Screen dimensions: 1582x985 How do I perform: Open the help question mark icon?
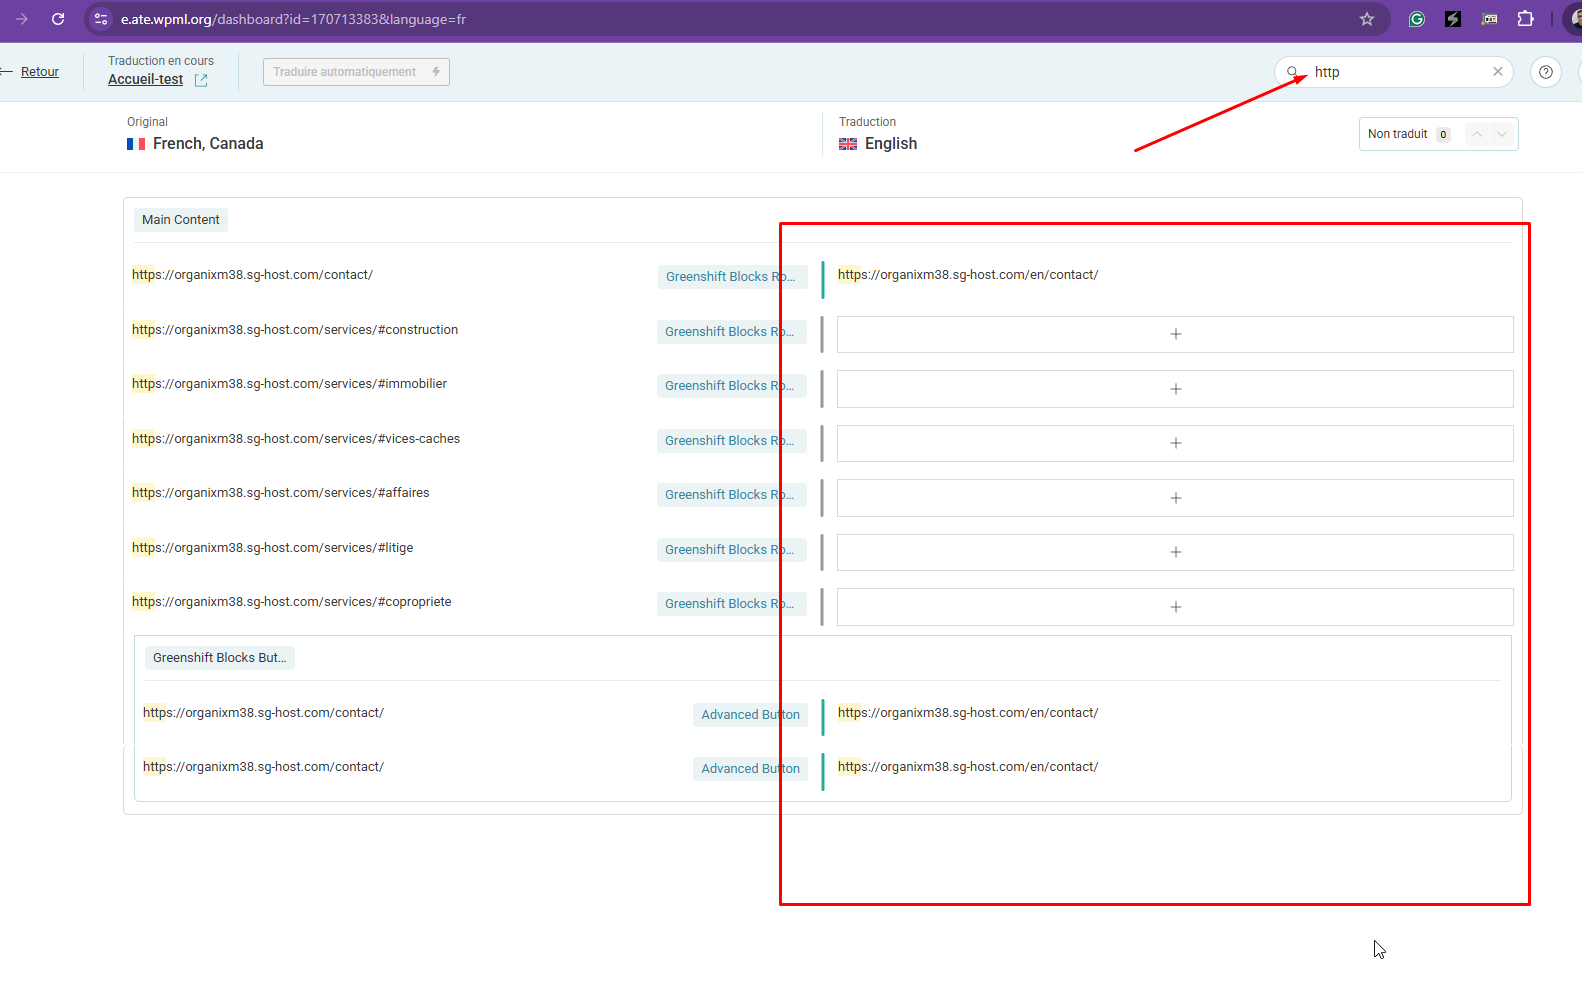click(x=1545, y=72)
